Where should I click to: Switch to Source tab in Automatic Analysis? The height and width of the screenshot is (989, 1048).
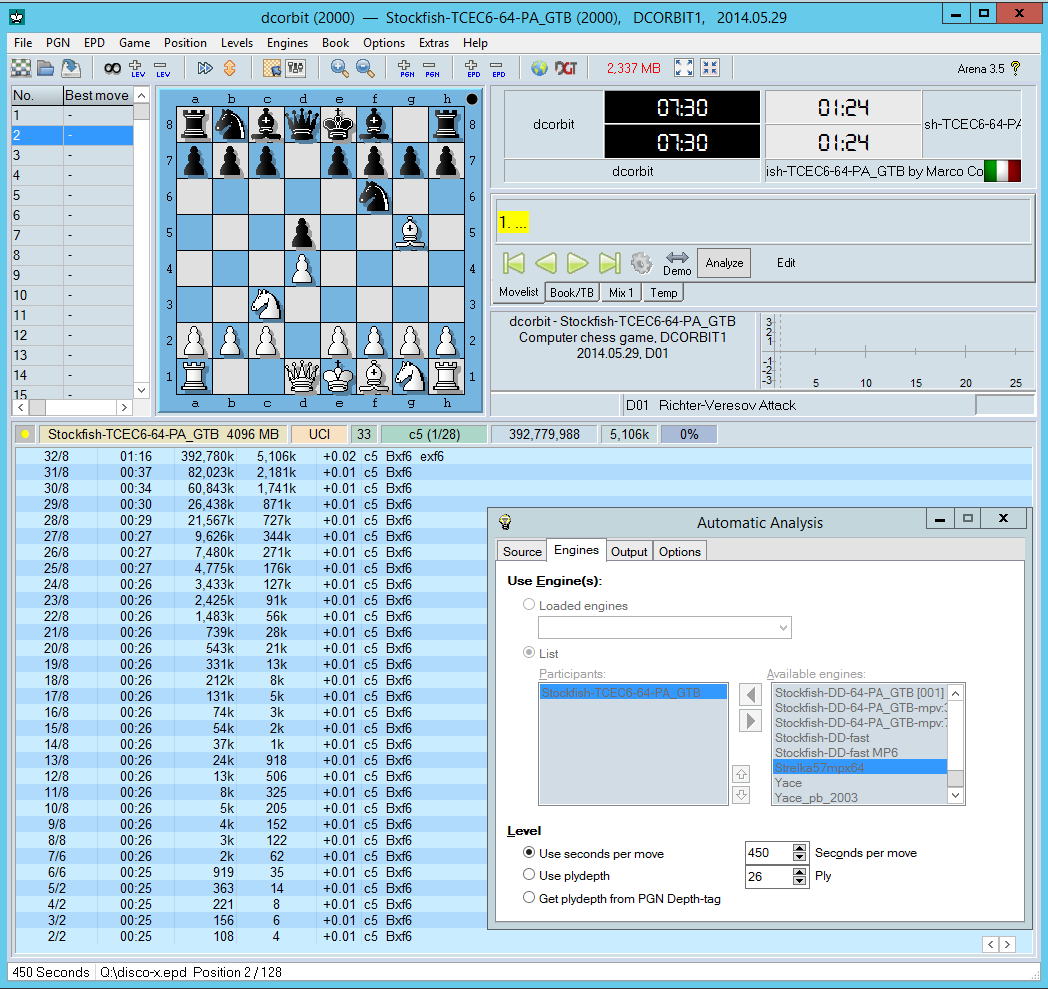(x=522, y=551)
